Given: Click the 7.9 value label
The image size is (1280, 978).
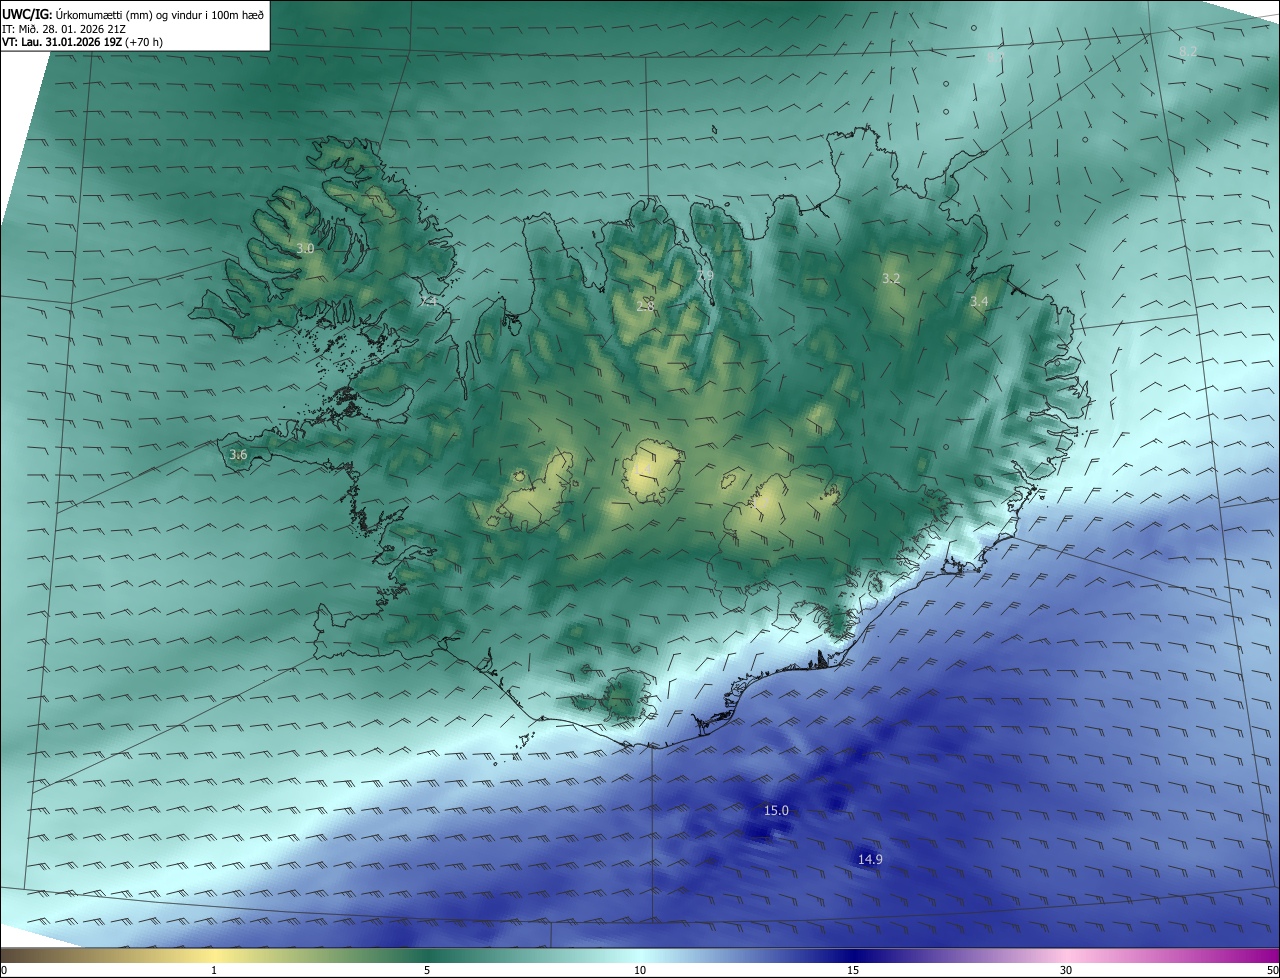Looking at the screenshot, I should click(x=705, y=275).
